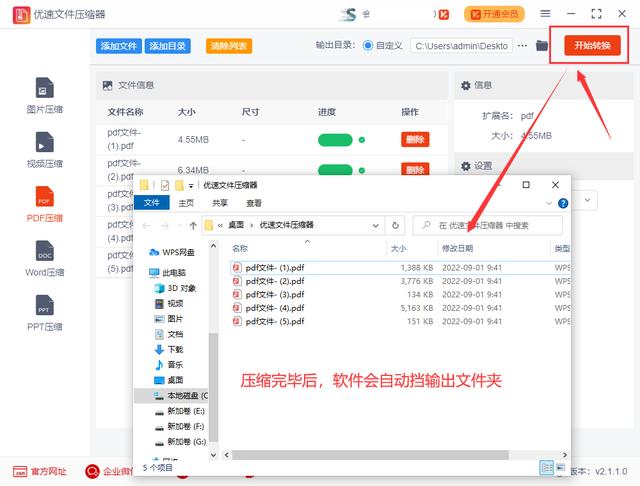Image resolution: width=640 pixels, height=486 pixels.
Task: Click the Explorer forward arrow
Action: click(164, 225)
